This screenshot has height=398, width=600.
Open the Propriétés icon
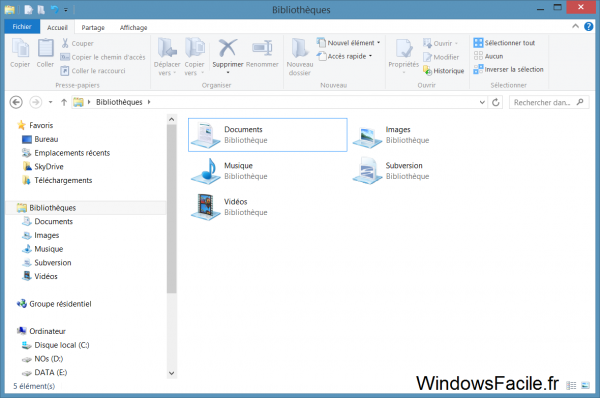404,48
